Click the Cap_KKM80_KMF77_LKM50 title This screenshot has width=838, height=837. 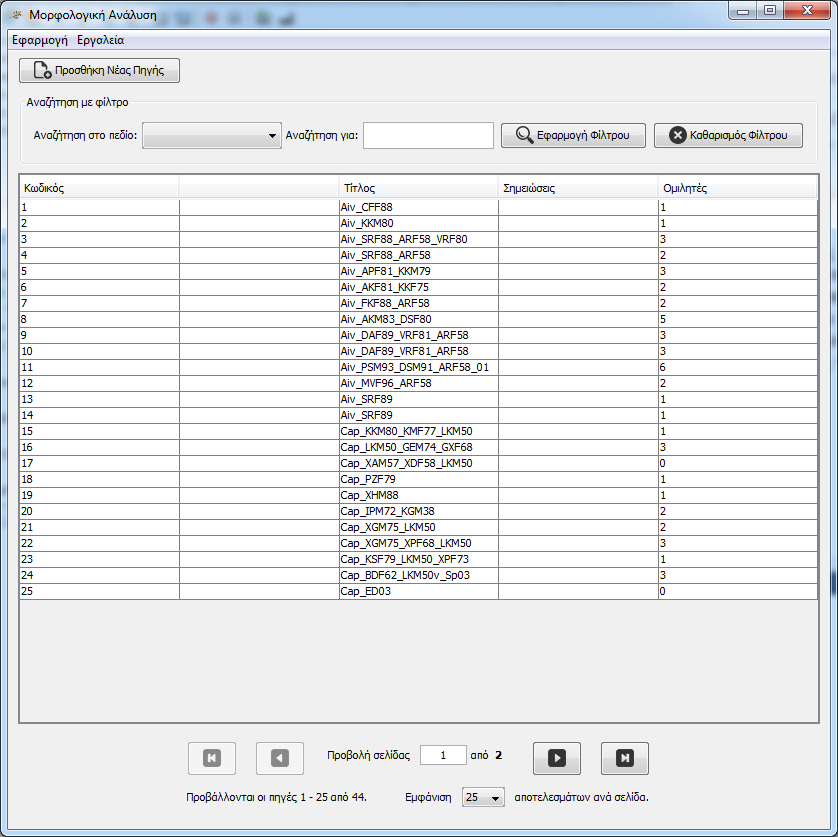[418, 431]
